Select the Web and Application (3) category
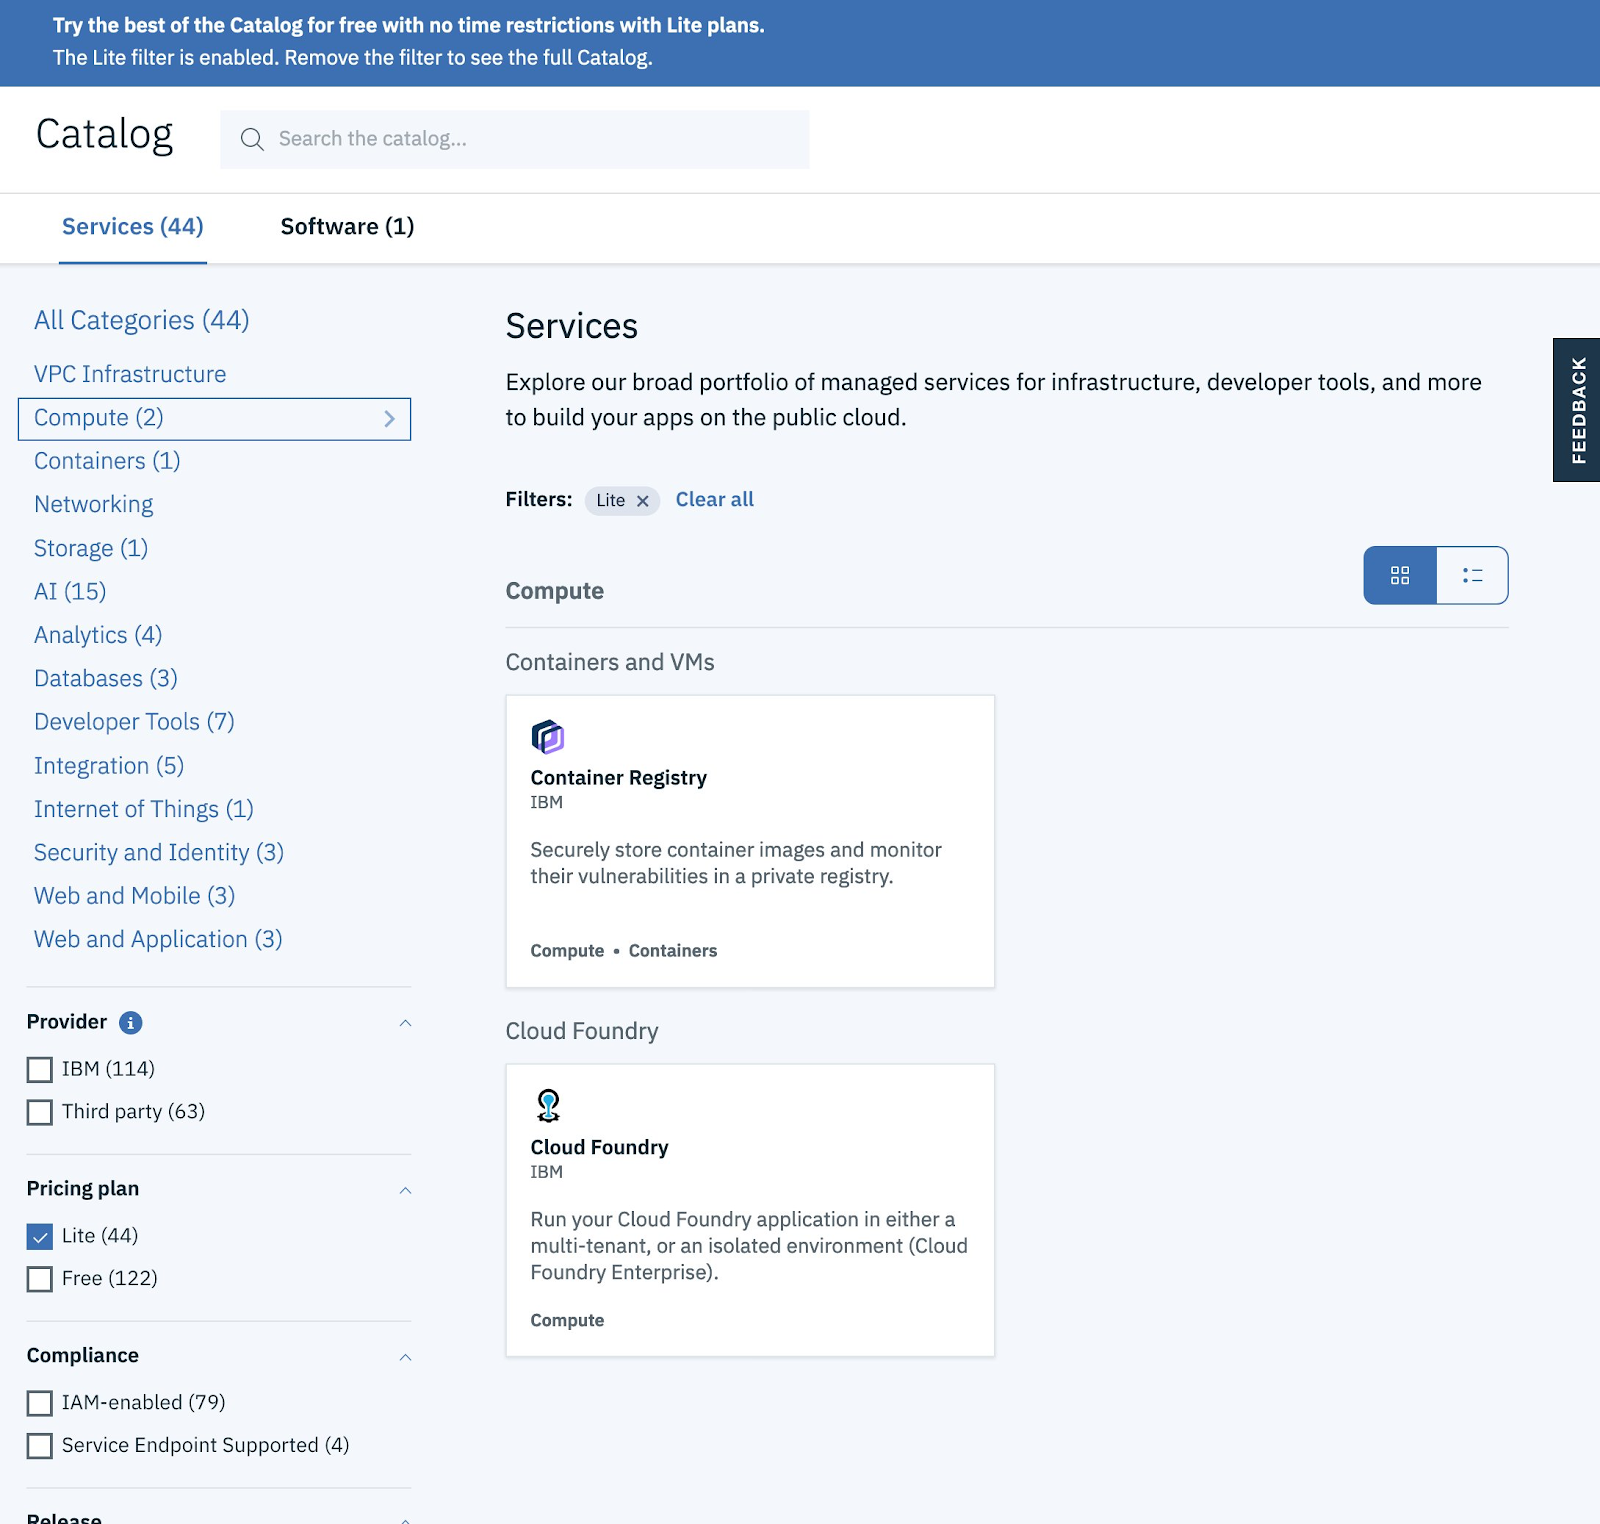1600x1524 pixels. 158,939
